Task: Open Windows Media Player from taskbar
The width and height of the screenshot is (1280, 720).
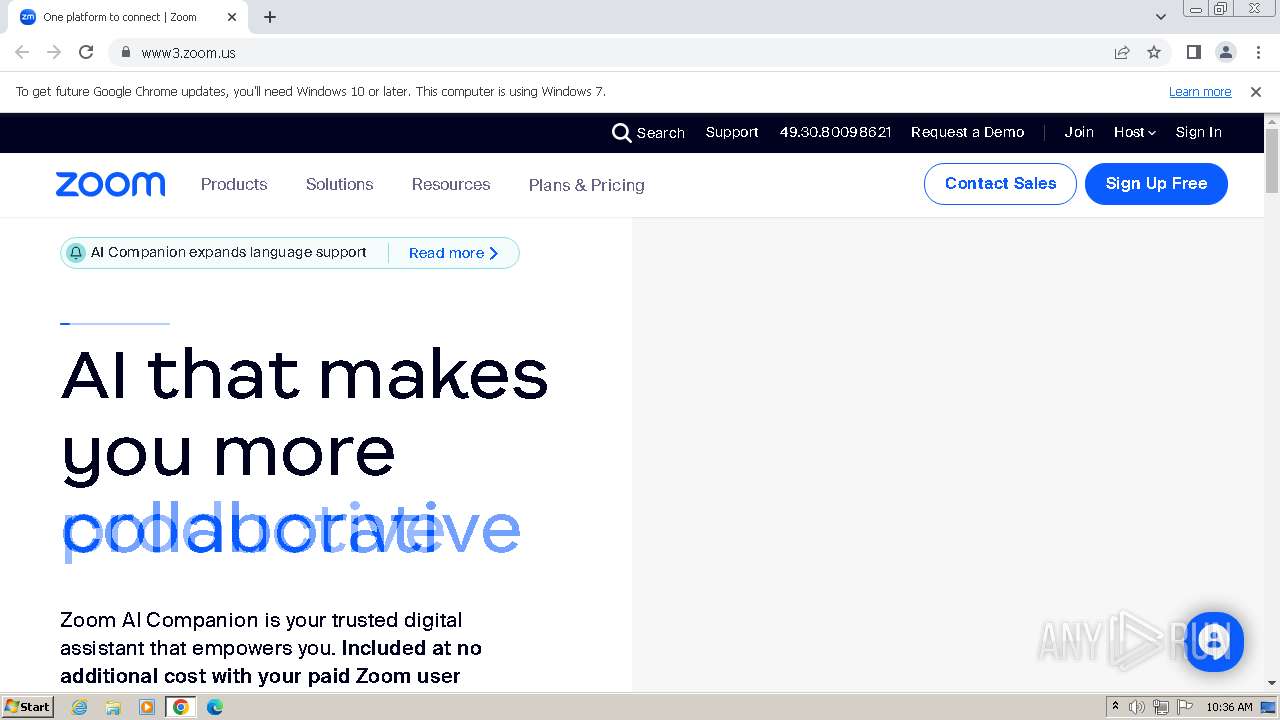Action: [146, 707]
